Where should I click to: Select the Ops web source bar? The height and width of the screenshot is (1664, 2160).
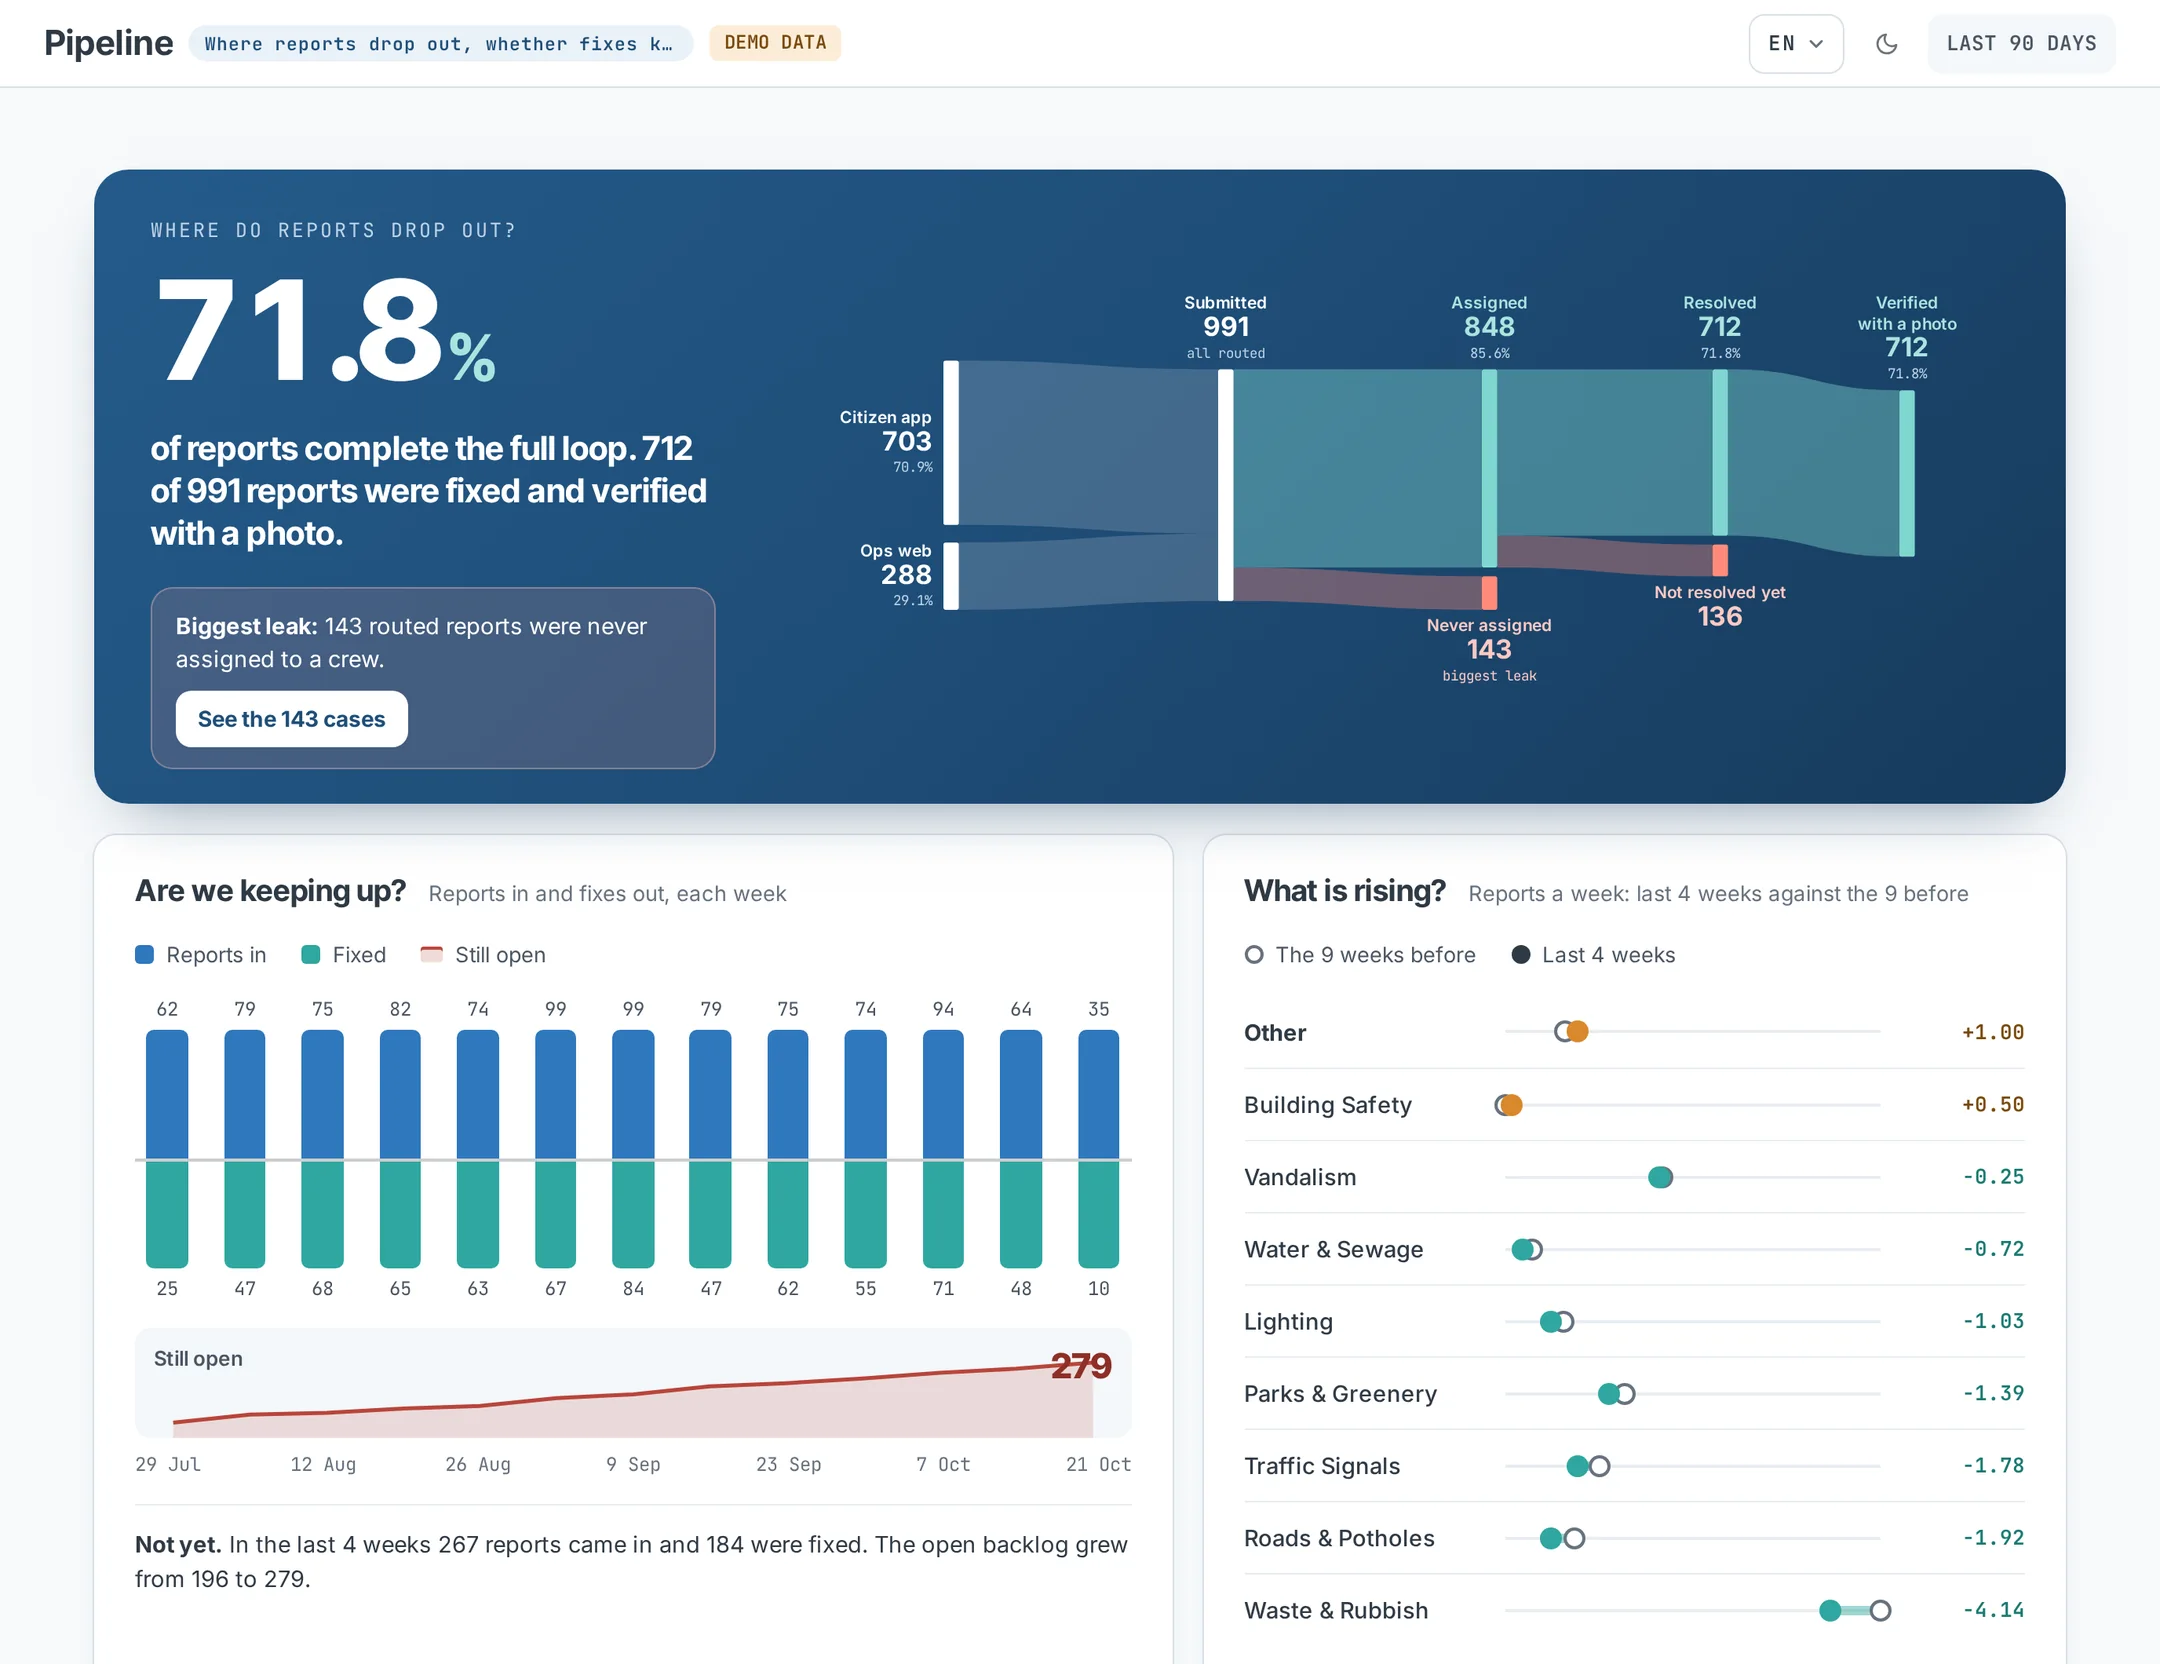[951, 576]
